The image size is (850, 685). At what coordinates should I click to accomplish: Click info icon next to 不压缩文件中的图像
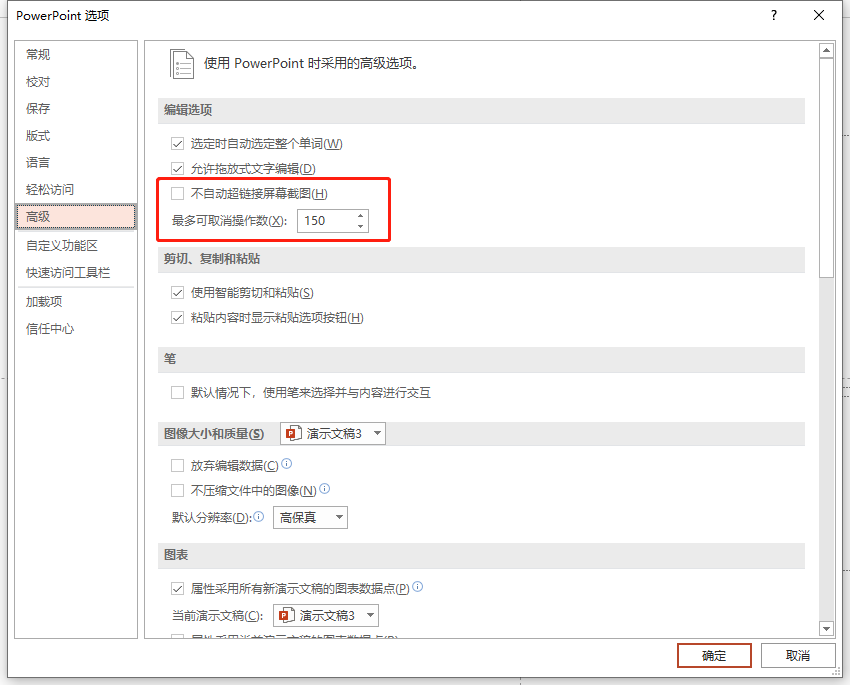[x=324, y=488]
